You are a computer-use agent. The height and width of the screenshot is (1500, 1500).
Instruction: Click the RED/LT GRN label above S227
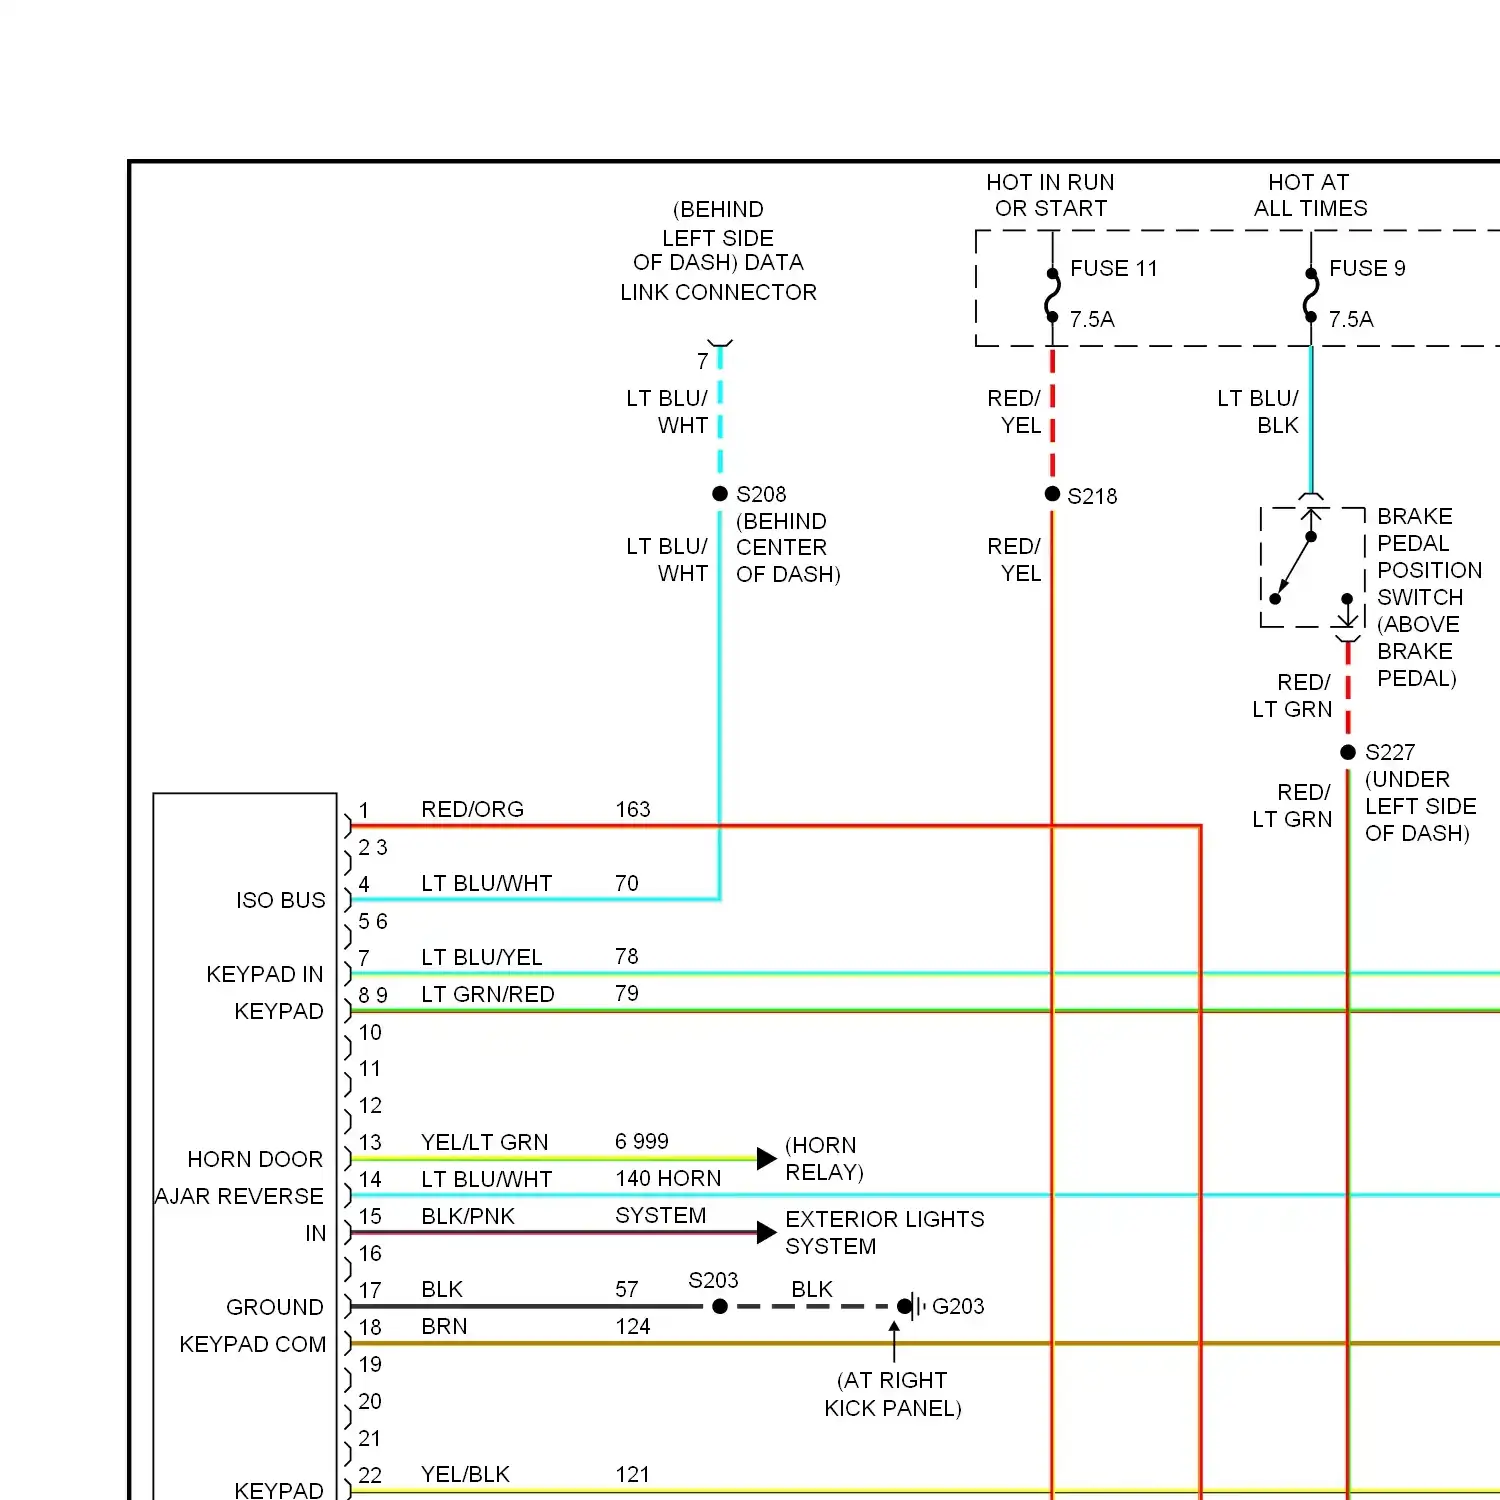point(1292,696)
